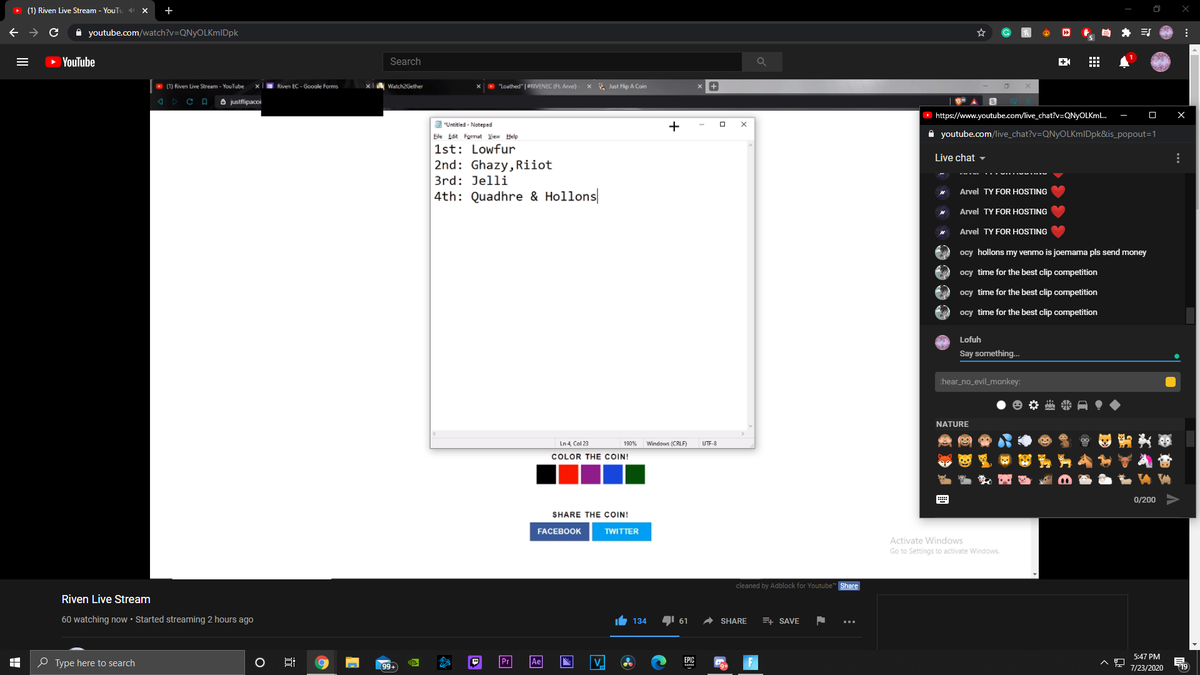The width and height of the screenshot is (1200, 675).
Task: Click the Chrome address bar URL
Action: pyautogui.click(x=163, y=33)
